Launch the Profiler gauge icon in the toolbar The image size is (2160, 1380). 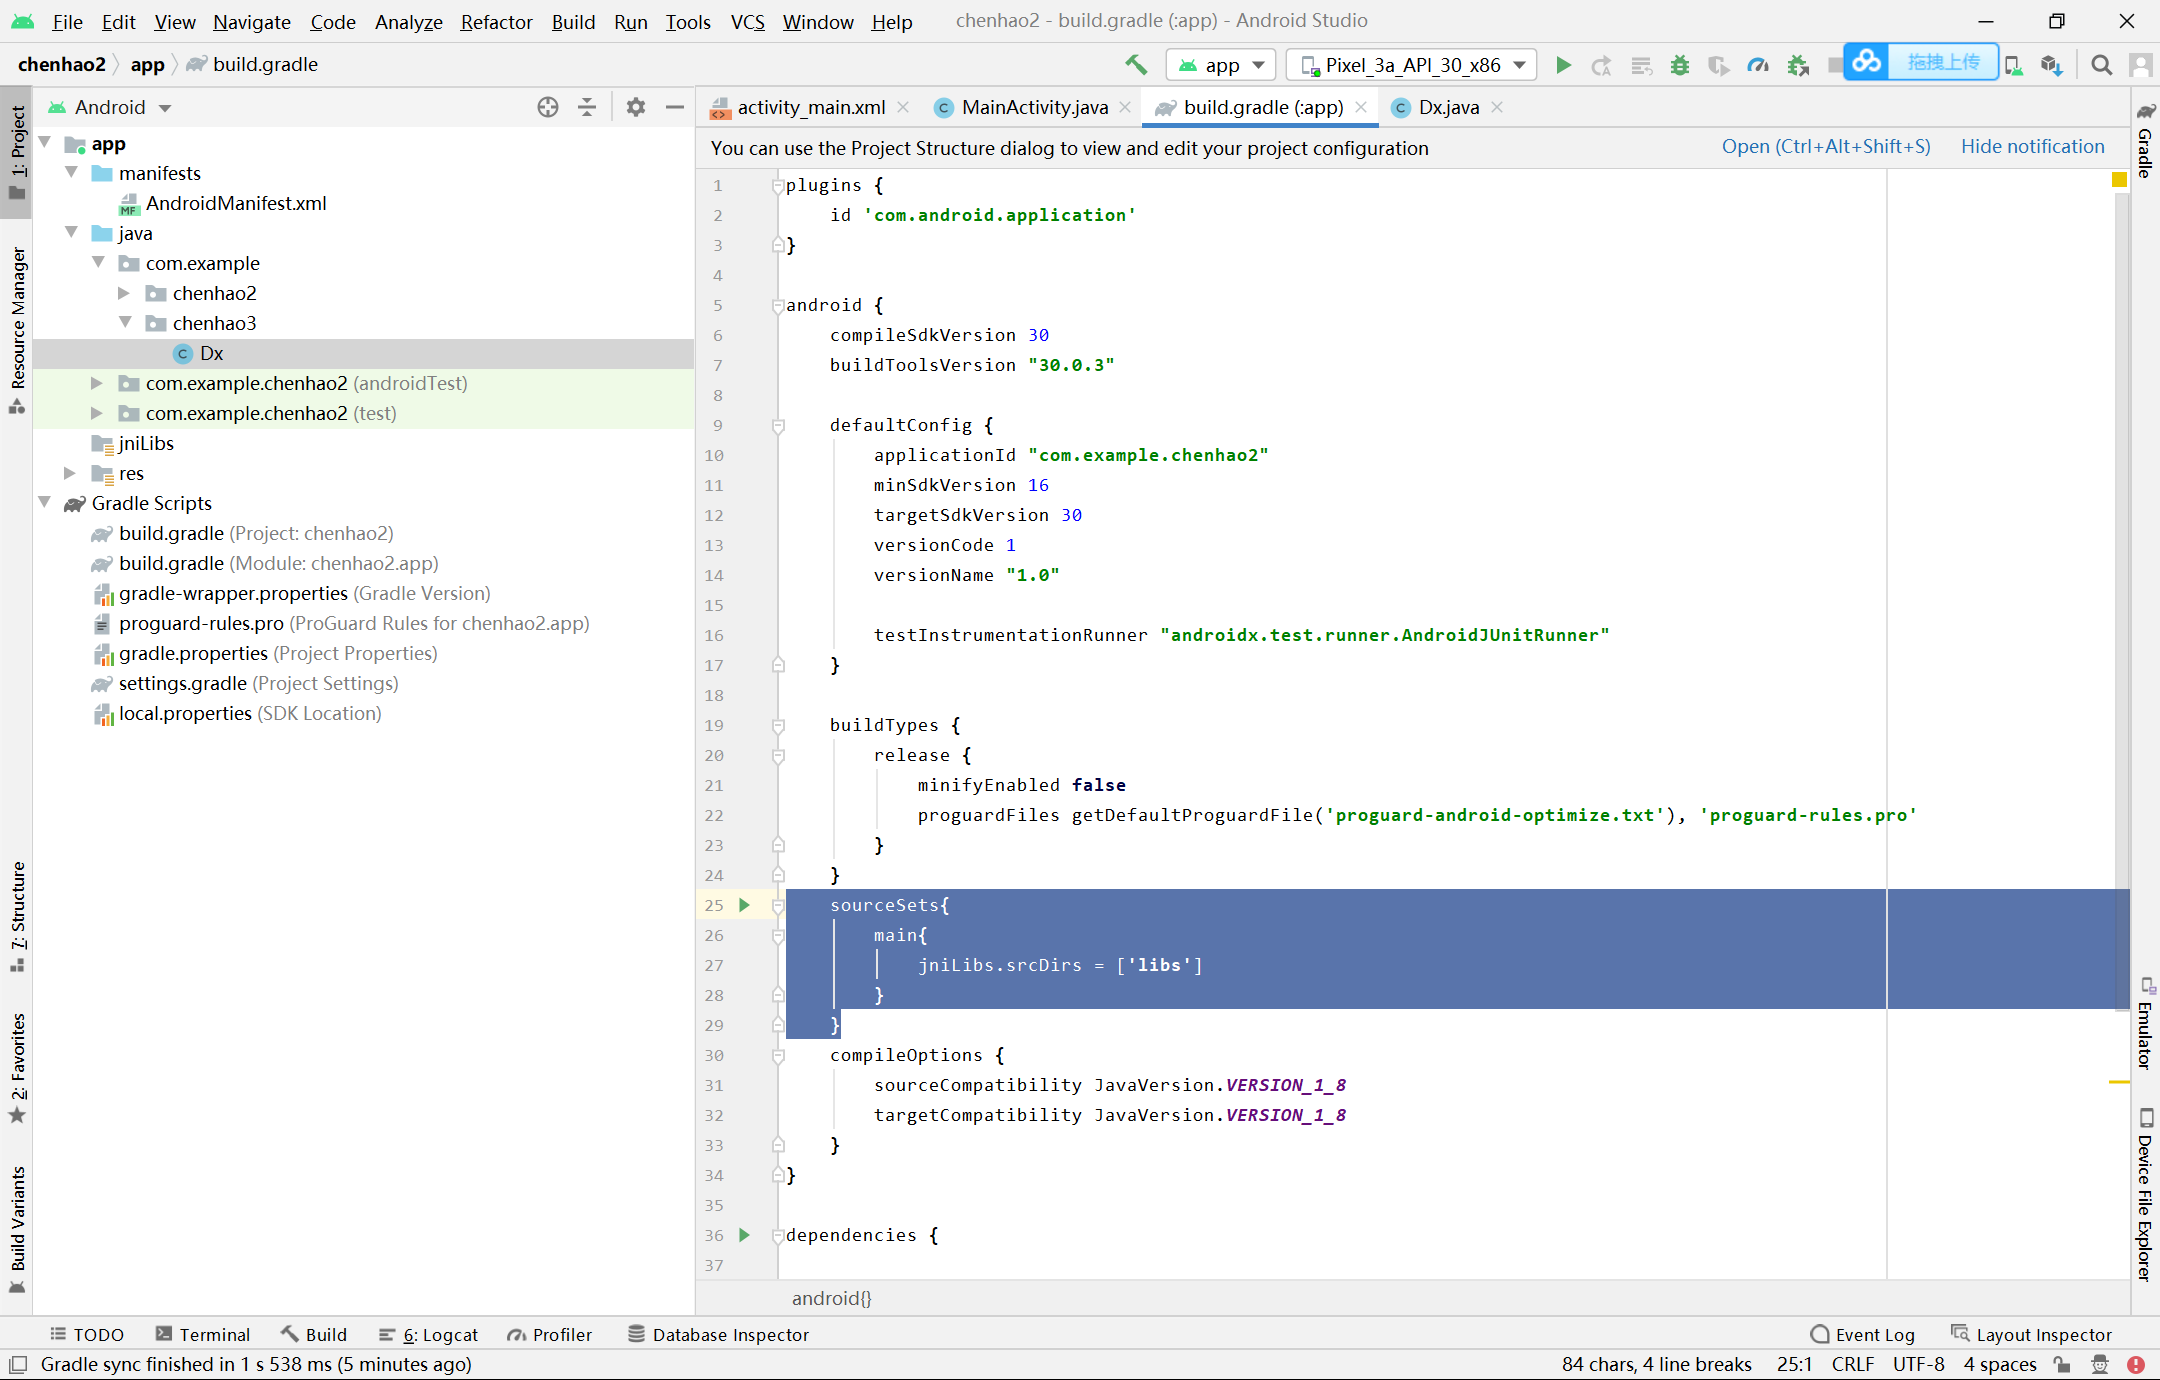tap(1758, 63)
